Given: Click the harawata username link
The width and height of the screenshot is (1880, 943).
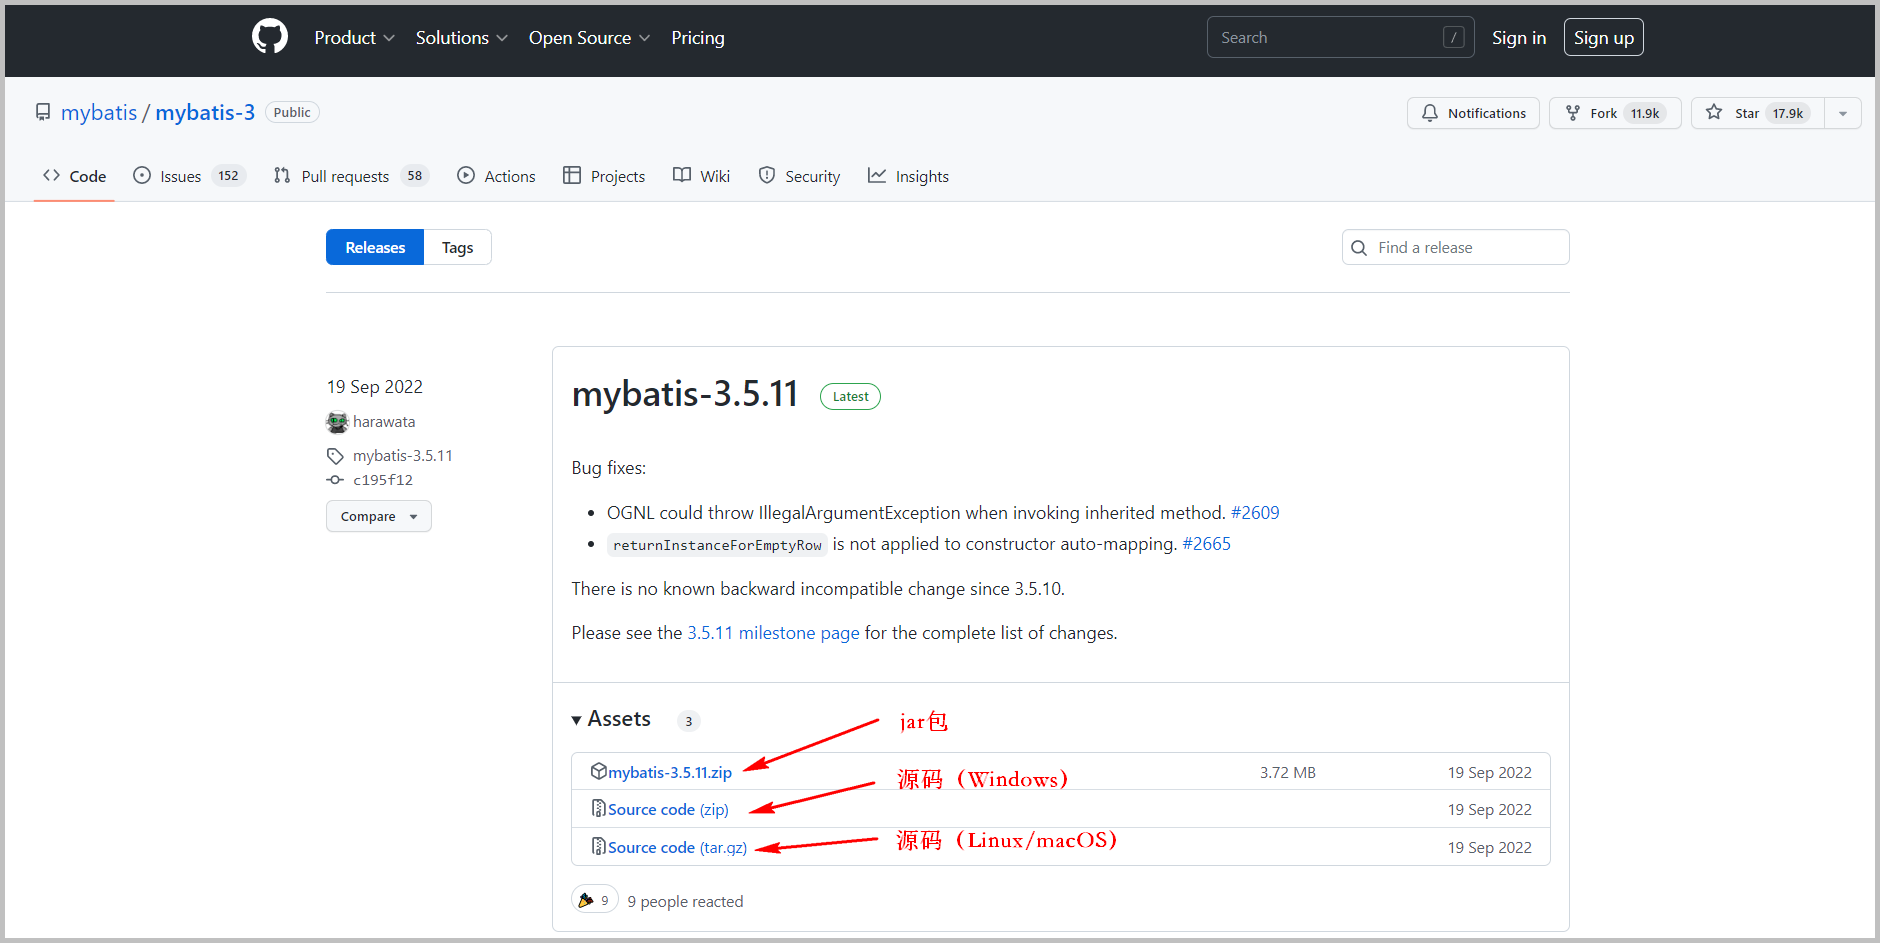Looking at the screenshot, I should 384,422.
